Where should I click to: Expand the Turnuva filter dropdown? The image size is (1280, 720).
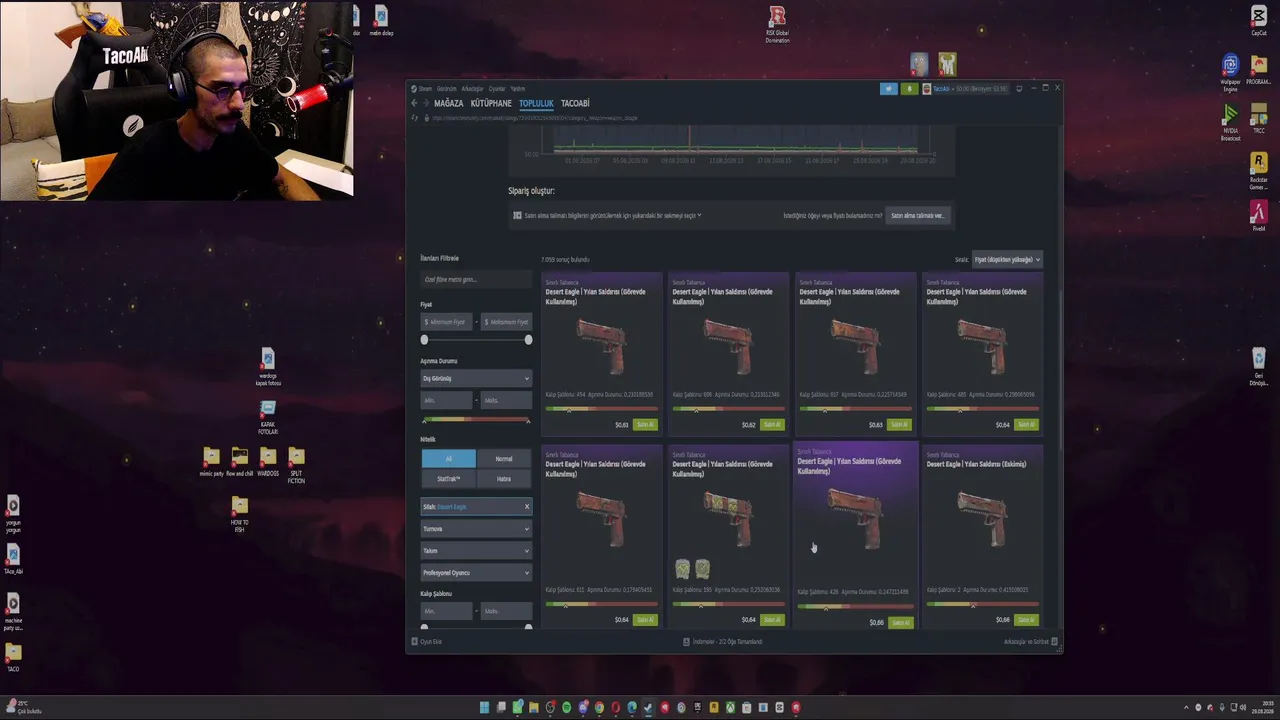[x=476, y=529]
